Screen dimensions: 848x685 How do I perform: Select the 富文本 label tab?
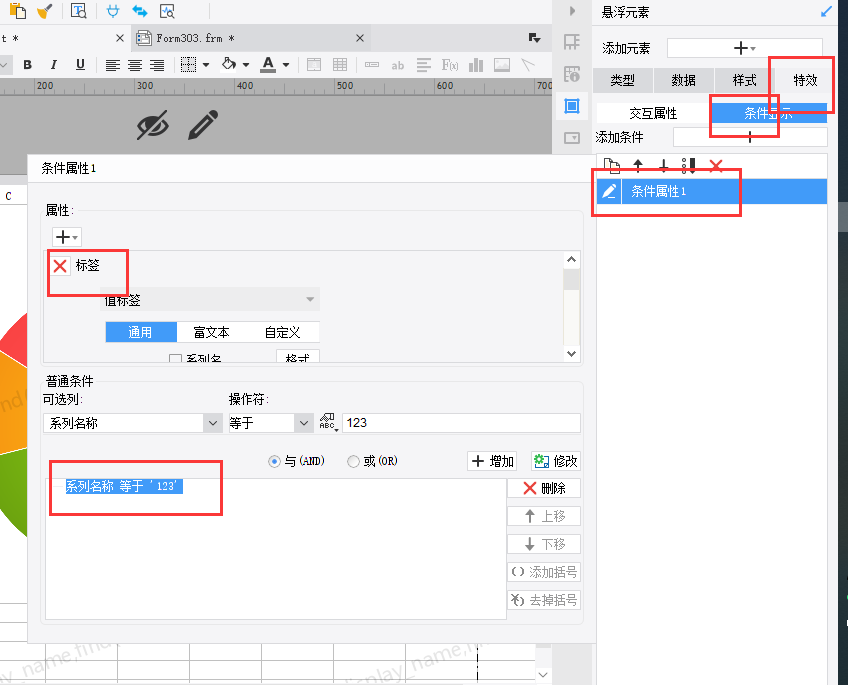(211, 332)
